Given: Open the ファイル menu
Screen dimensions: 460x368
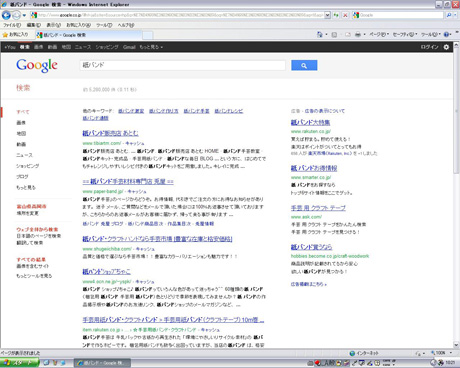Looking at the screenshot, I should point(12,25).
